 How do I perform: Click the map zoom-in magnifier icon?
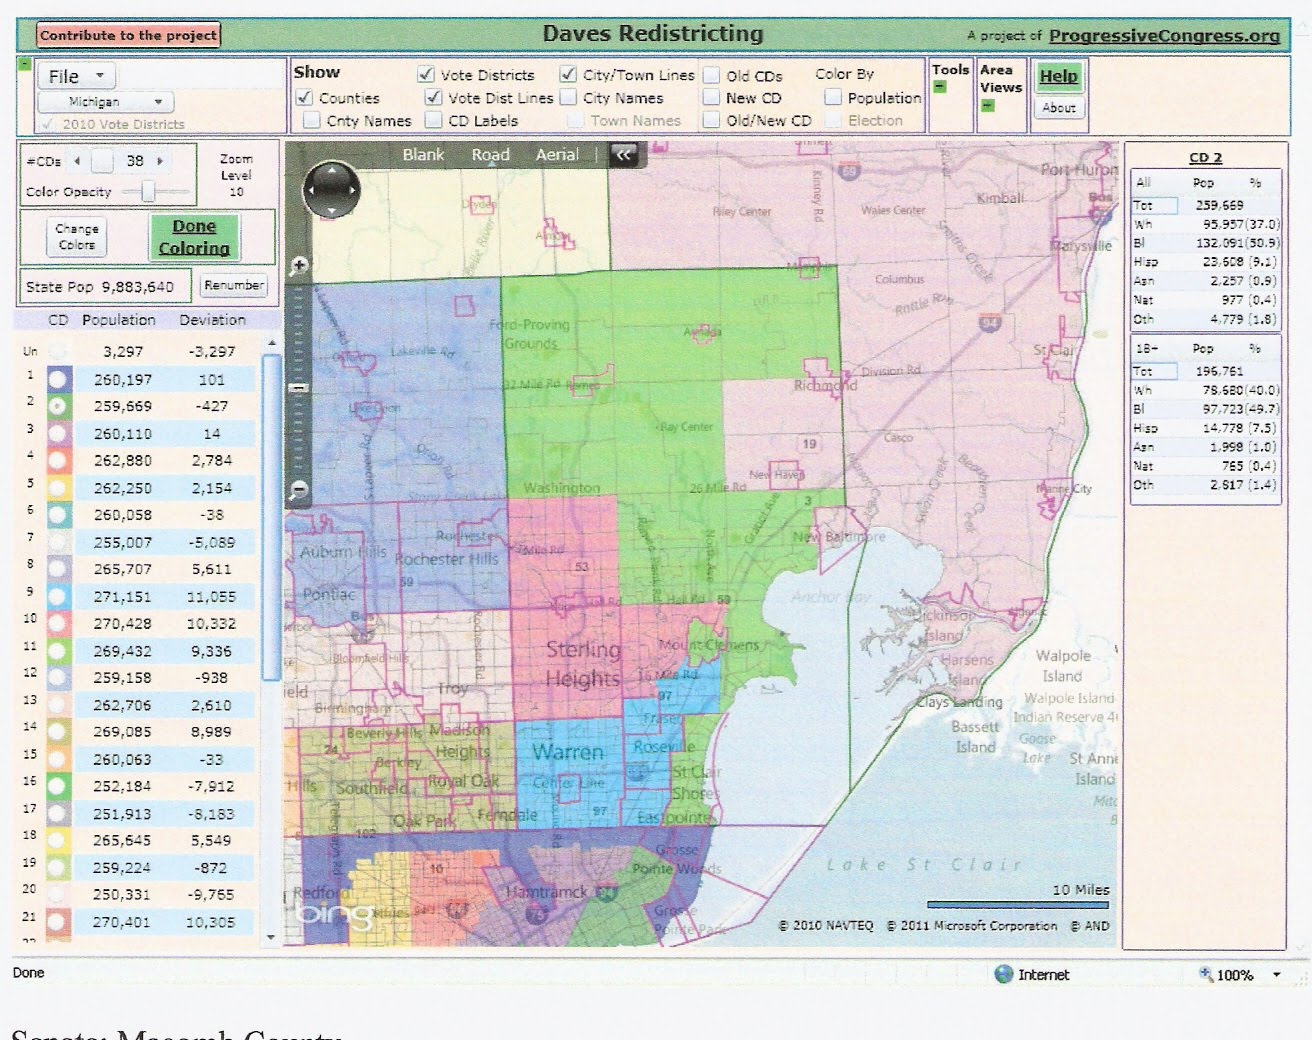298,266
